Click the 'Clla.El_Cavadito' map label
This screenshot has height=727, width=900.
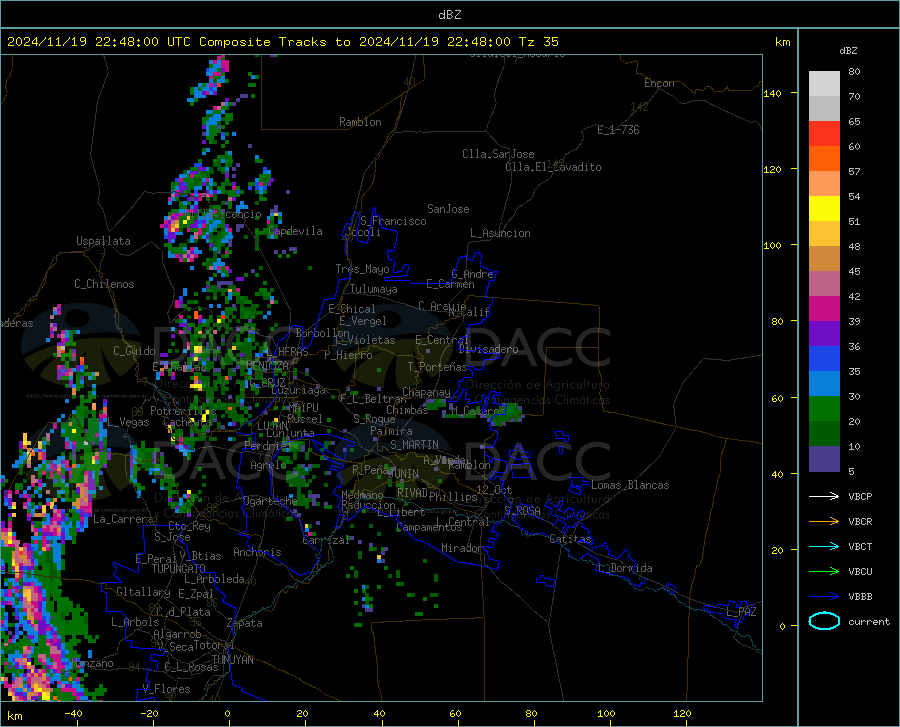(553, 167)
